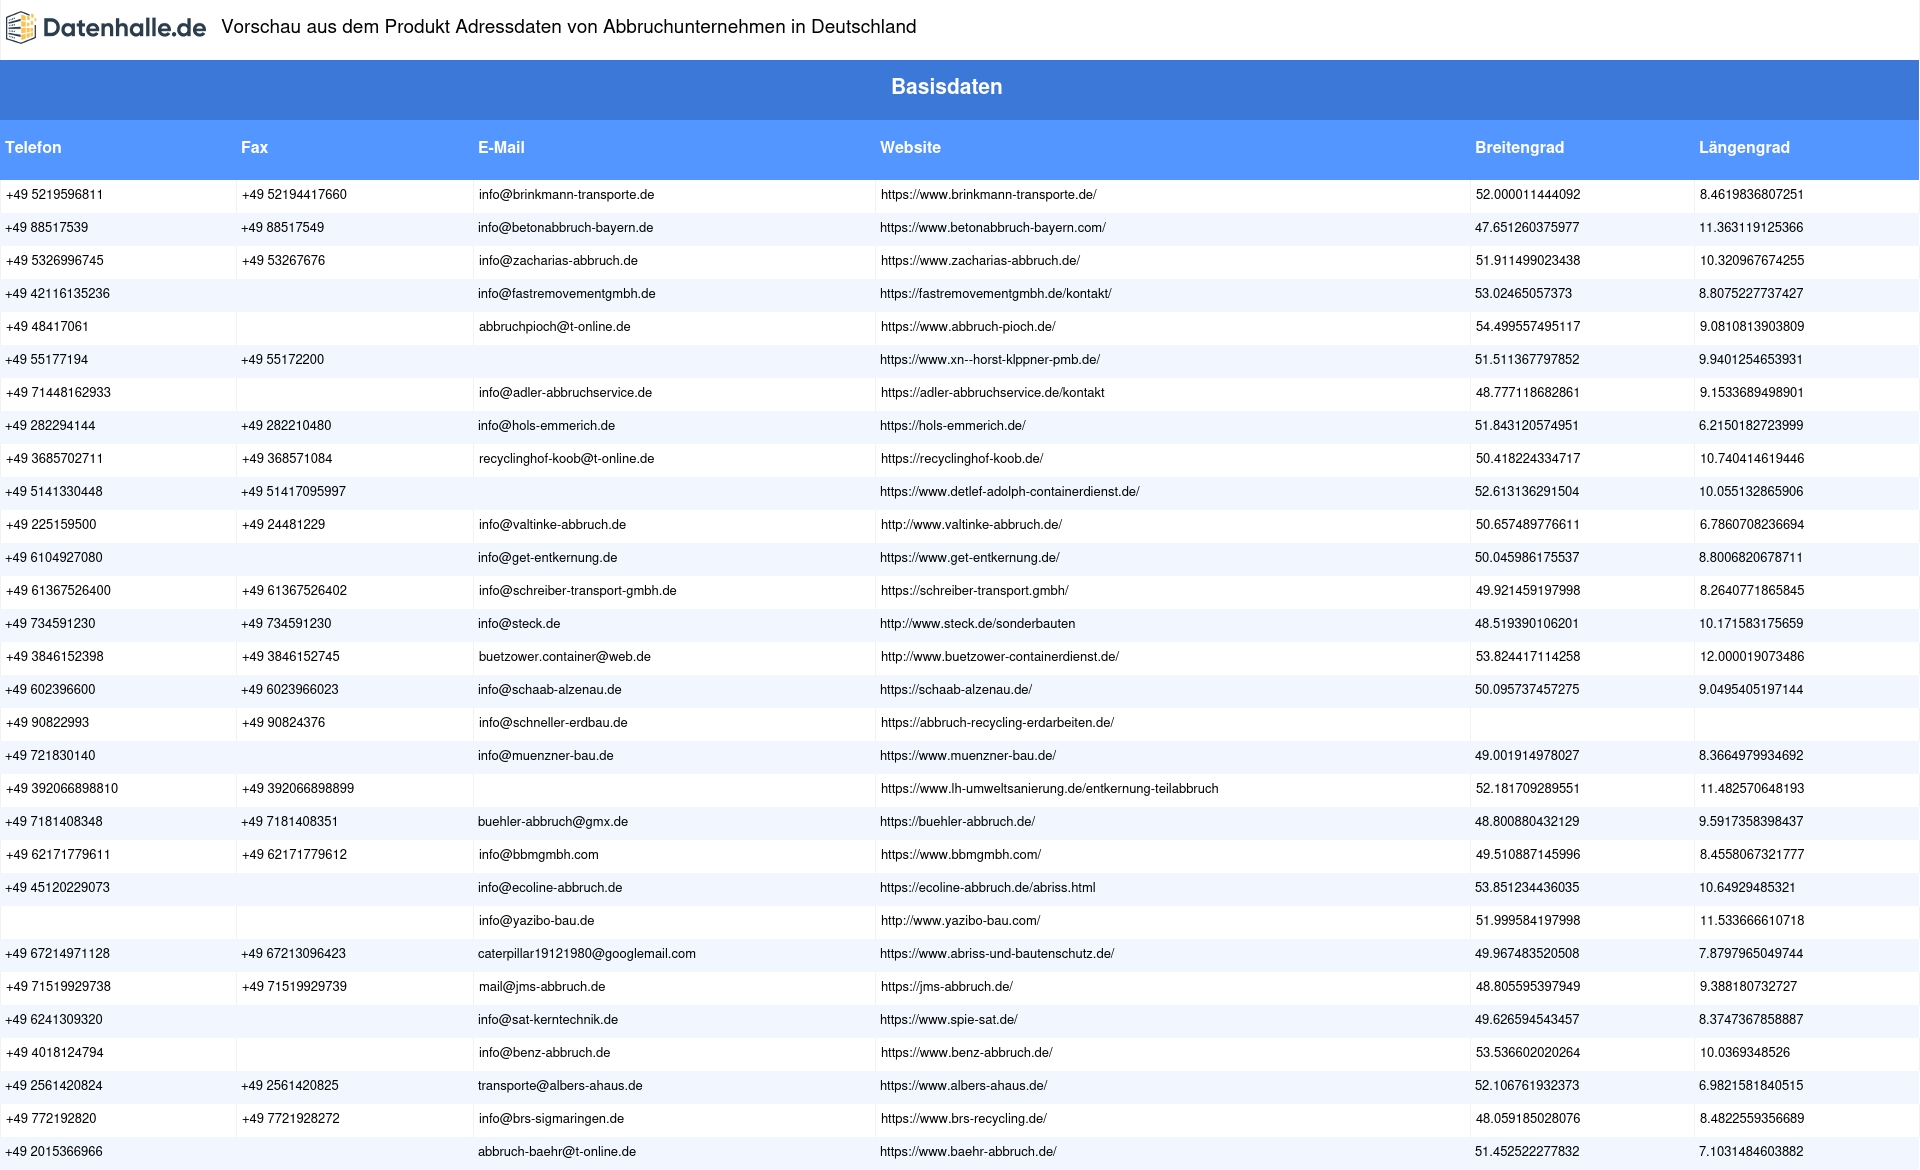The image size is (1920, 1170).
Task: Open lh-umweltsanierung.de entkernung-teilabbruch link
Action: 1049,789
